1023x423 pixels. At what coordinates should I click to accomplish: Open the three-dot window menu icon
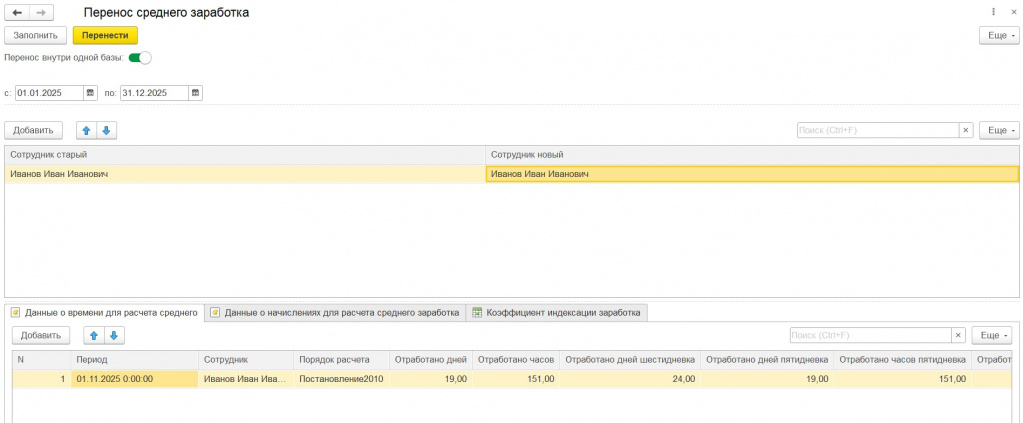(x=994, y=12)
